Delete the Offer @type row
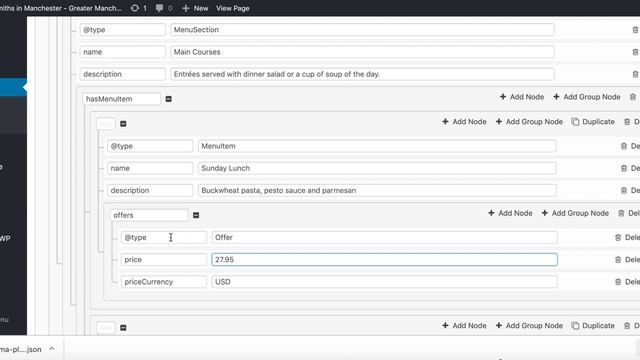Image resolution: width=640 pixels, height=360 pixels. coord(627,238)
